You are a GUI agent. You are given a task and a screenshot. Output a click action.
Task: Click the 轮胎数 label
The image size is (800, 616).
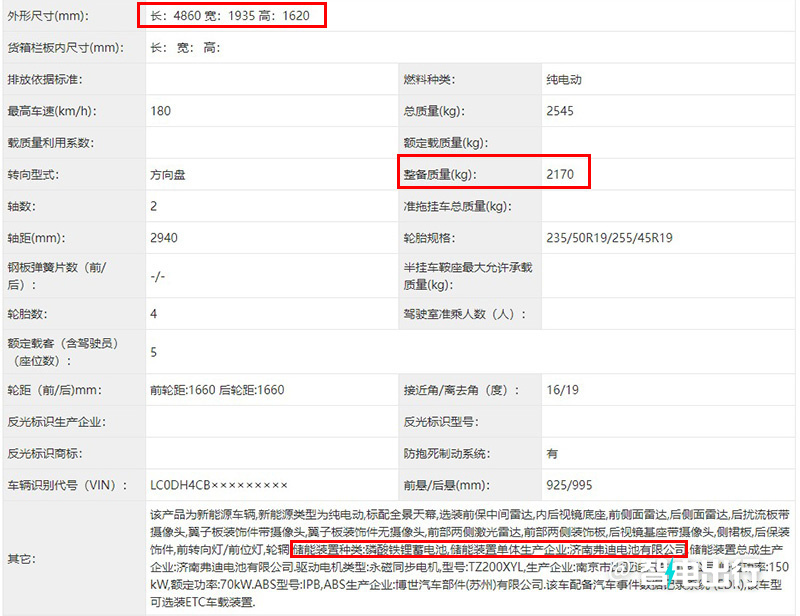point(28,314)
